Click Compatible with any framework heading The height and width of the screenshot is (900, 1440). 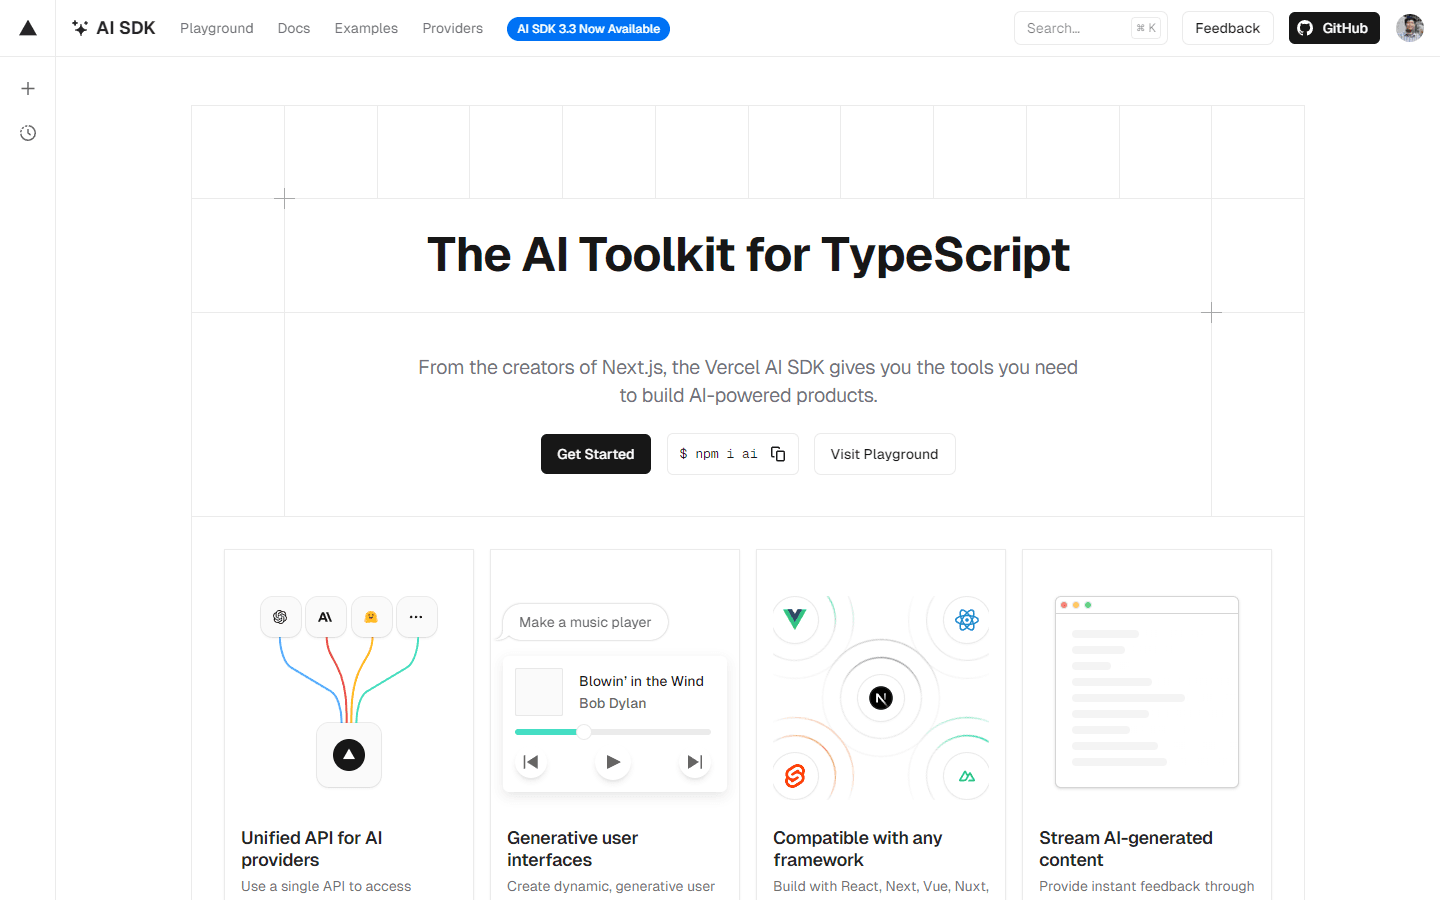[x=857, y=849]
